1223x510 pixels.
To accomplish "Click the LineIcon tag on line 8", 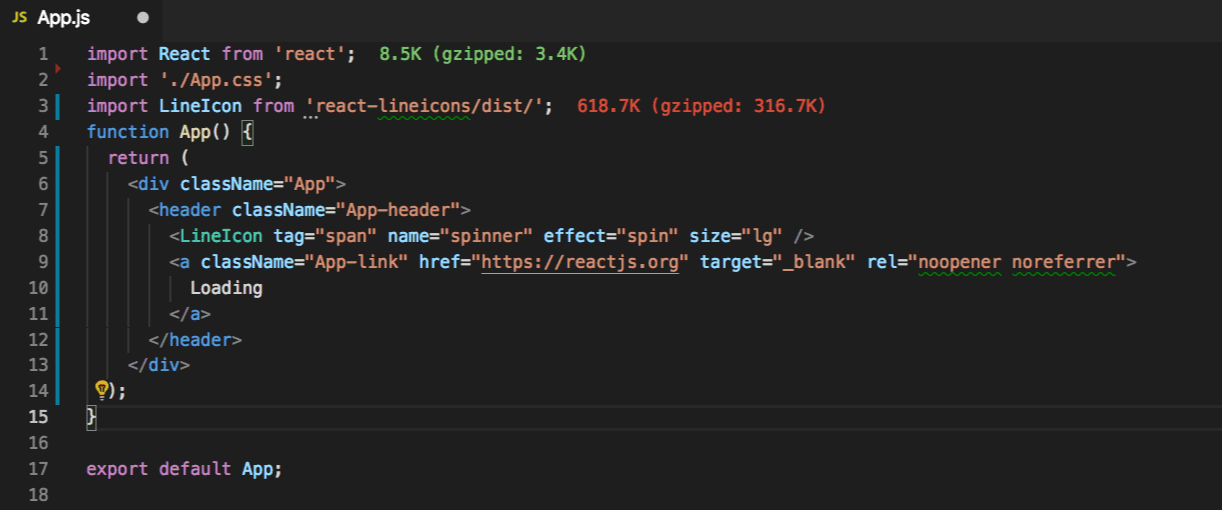I will tap(221, 236).
